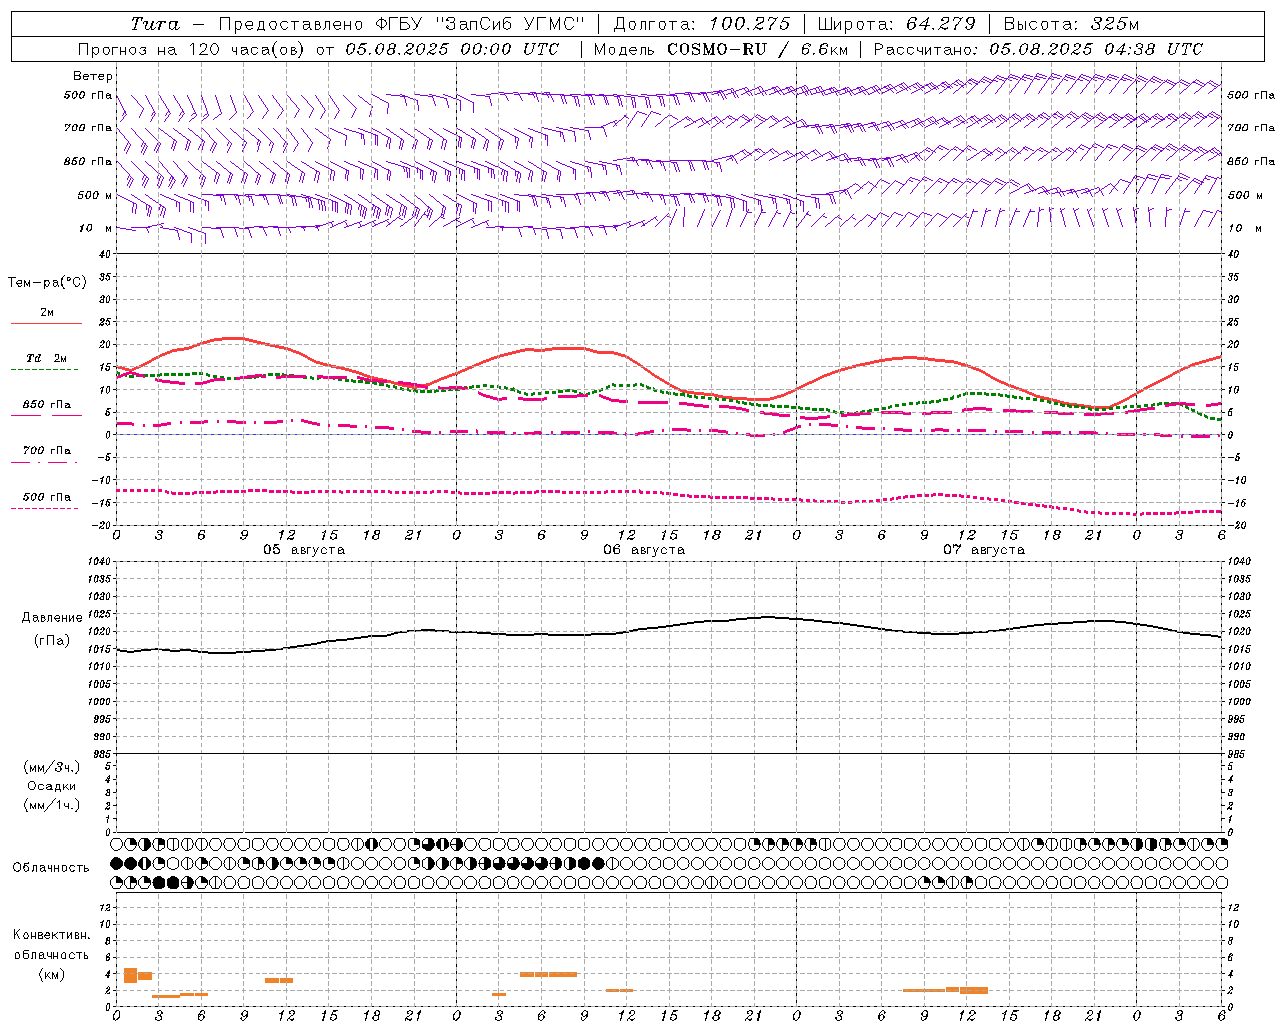1280x1024 pixels.
Task: Click the "Высота: 325м" header field
Action: coord(1071,24)
